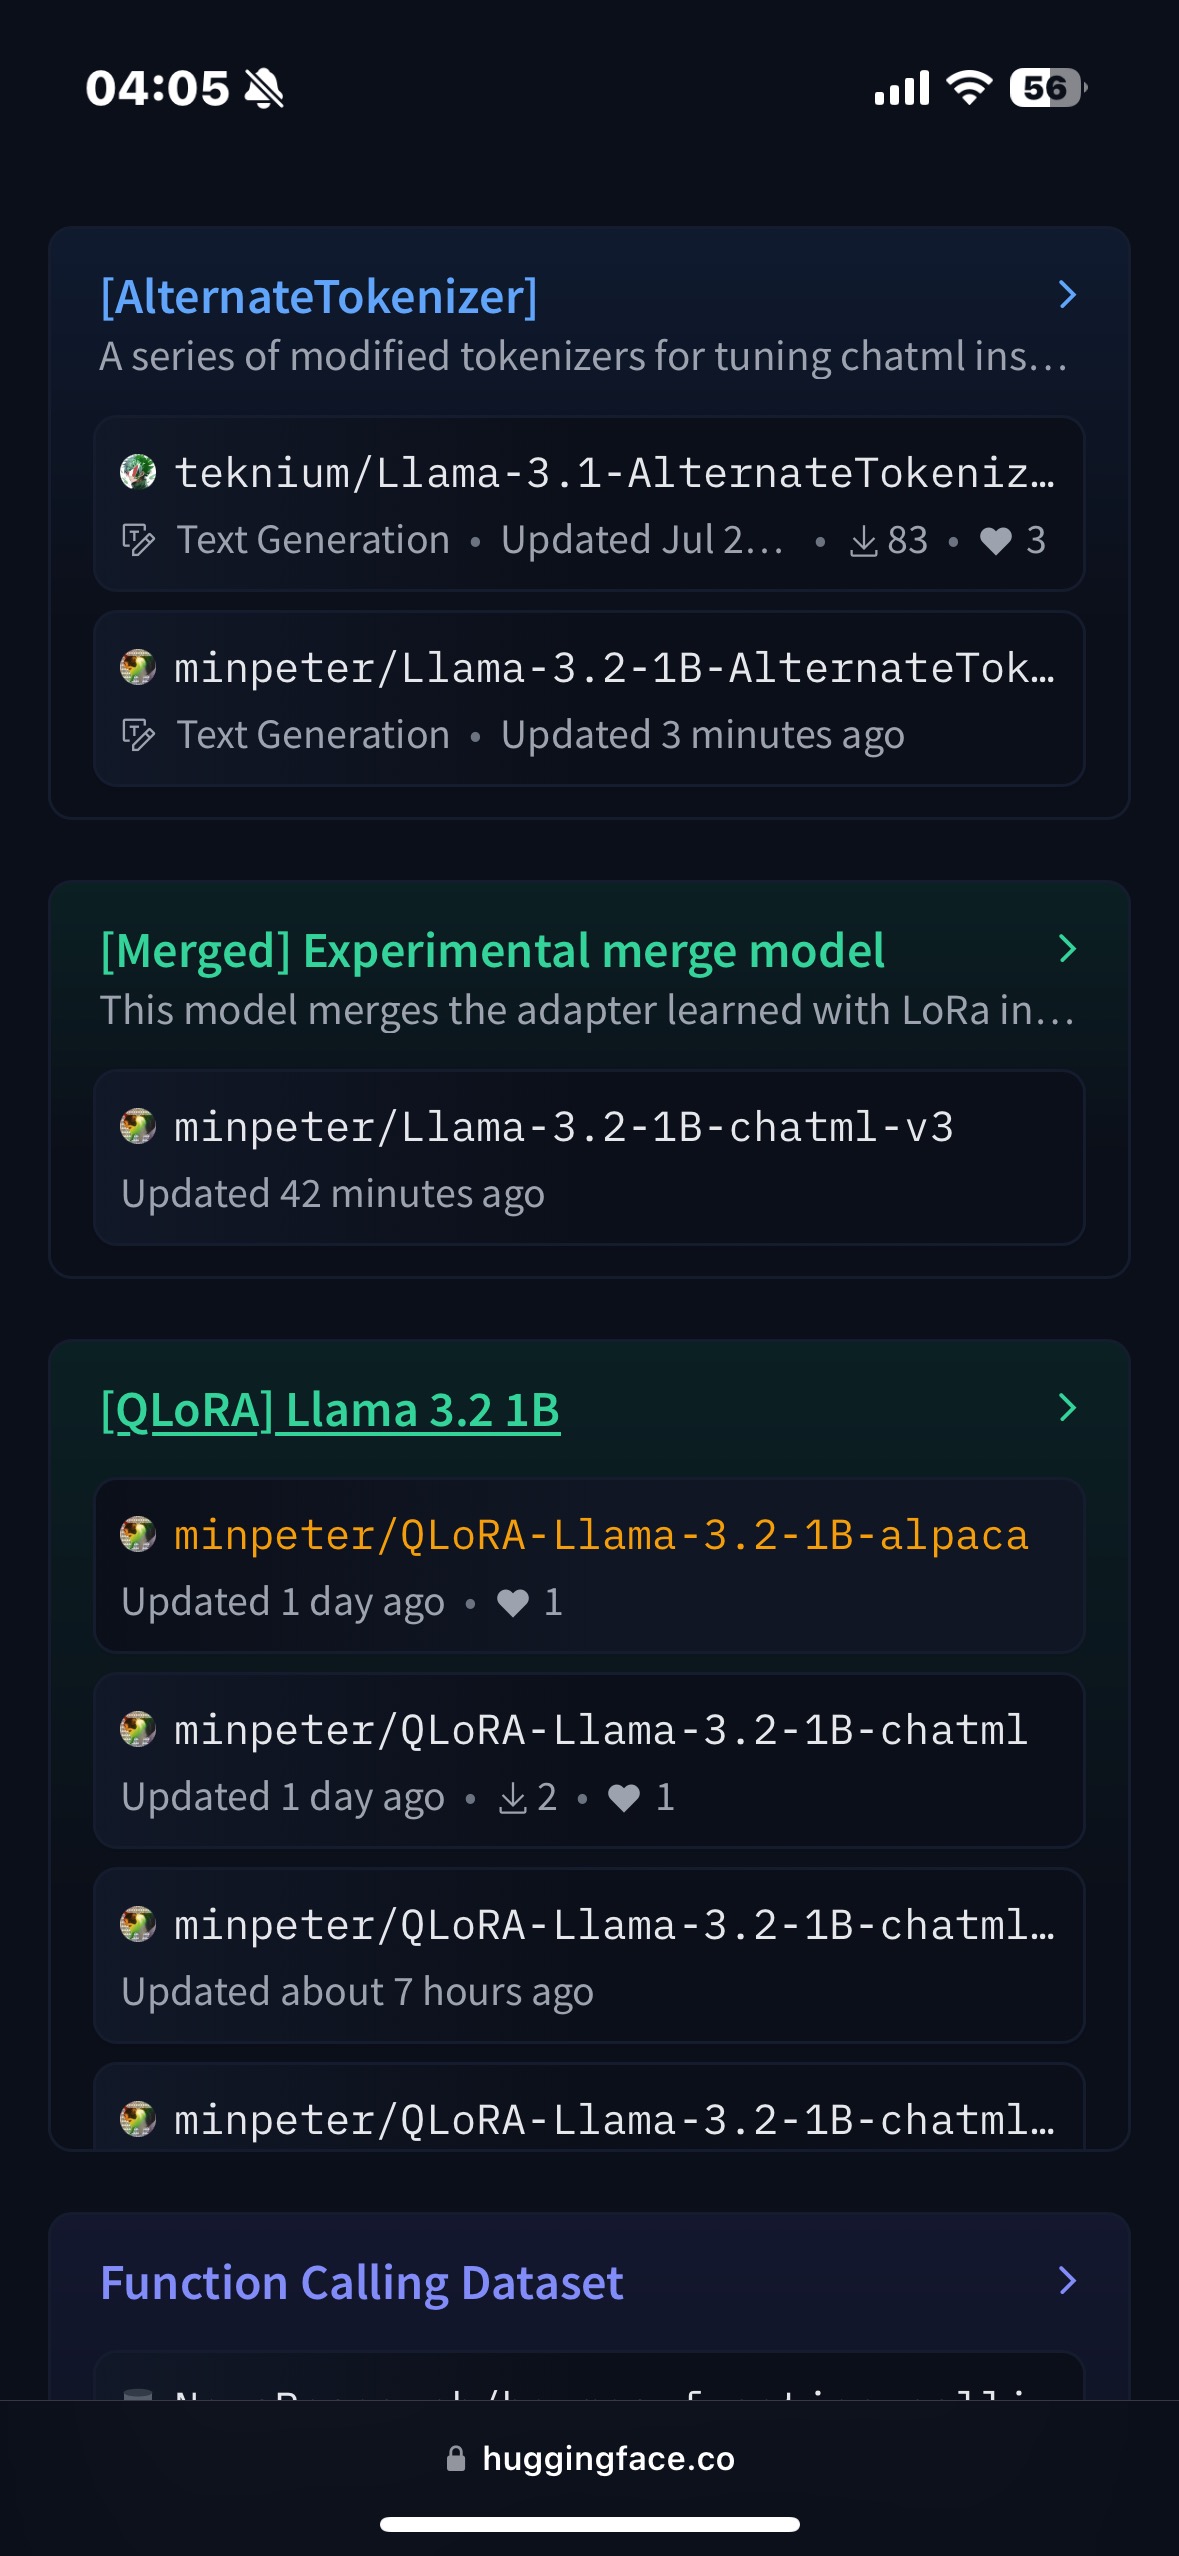Click download icon on QLoRA-Llama-3.2-1B-chatml card
Image resolution: width=1179 pixels, height=2556 pixels.
[x=513, y=1798]
